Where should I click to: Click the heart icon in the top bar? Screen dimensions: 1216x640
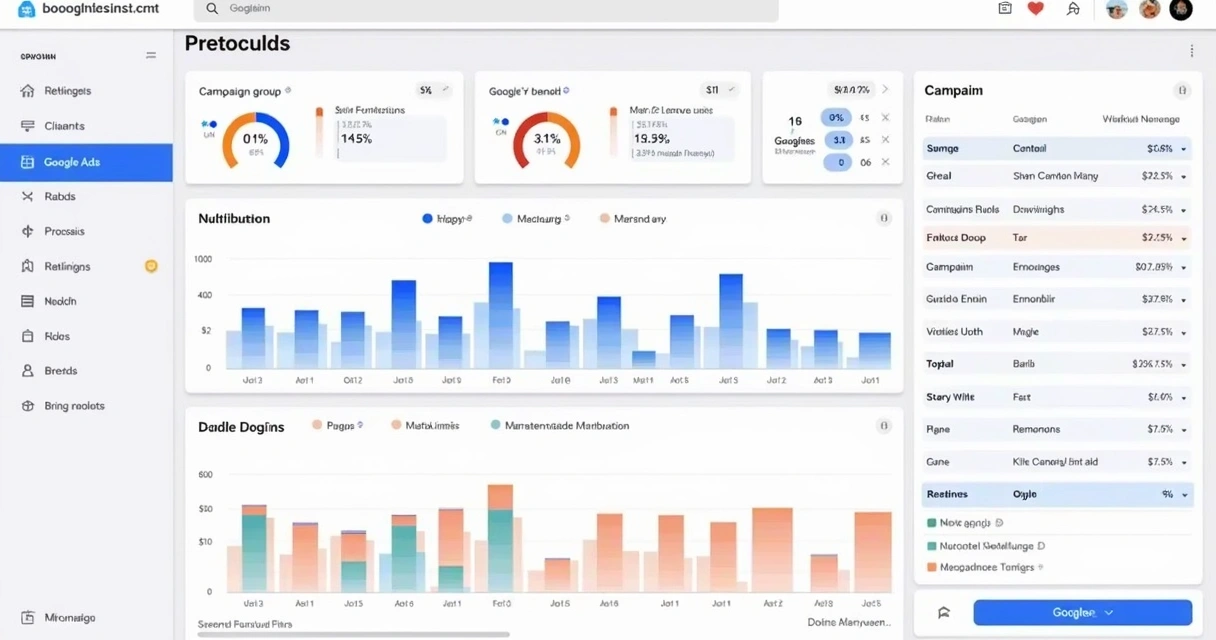1035,8
